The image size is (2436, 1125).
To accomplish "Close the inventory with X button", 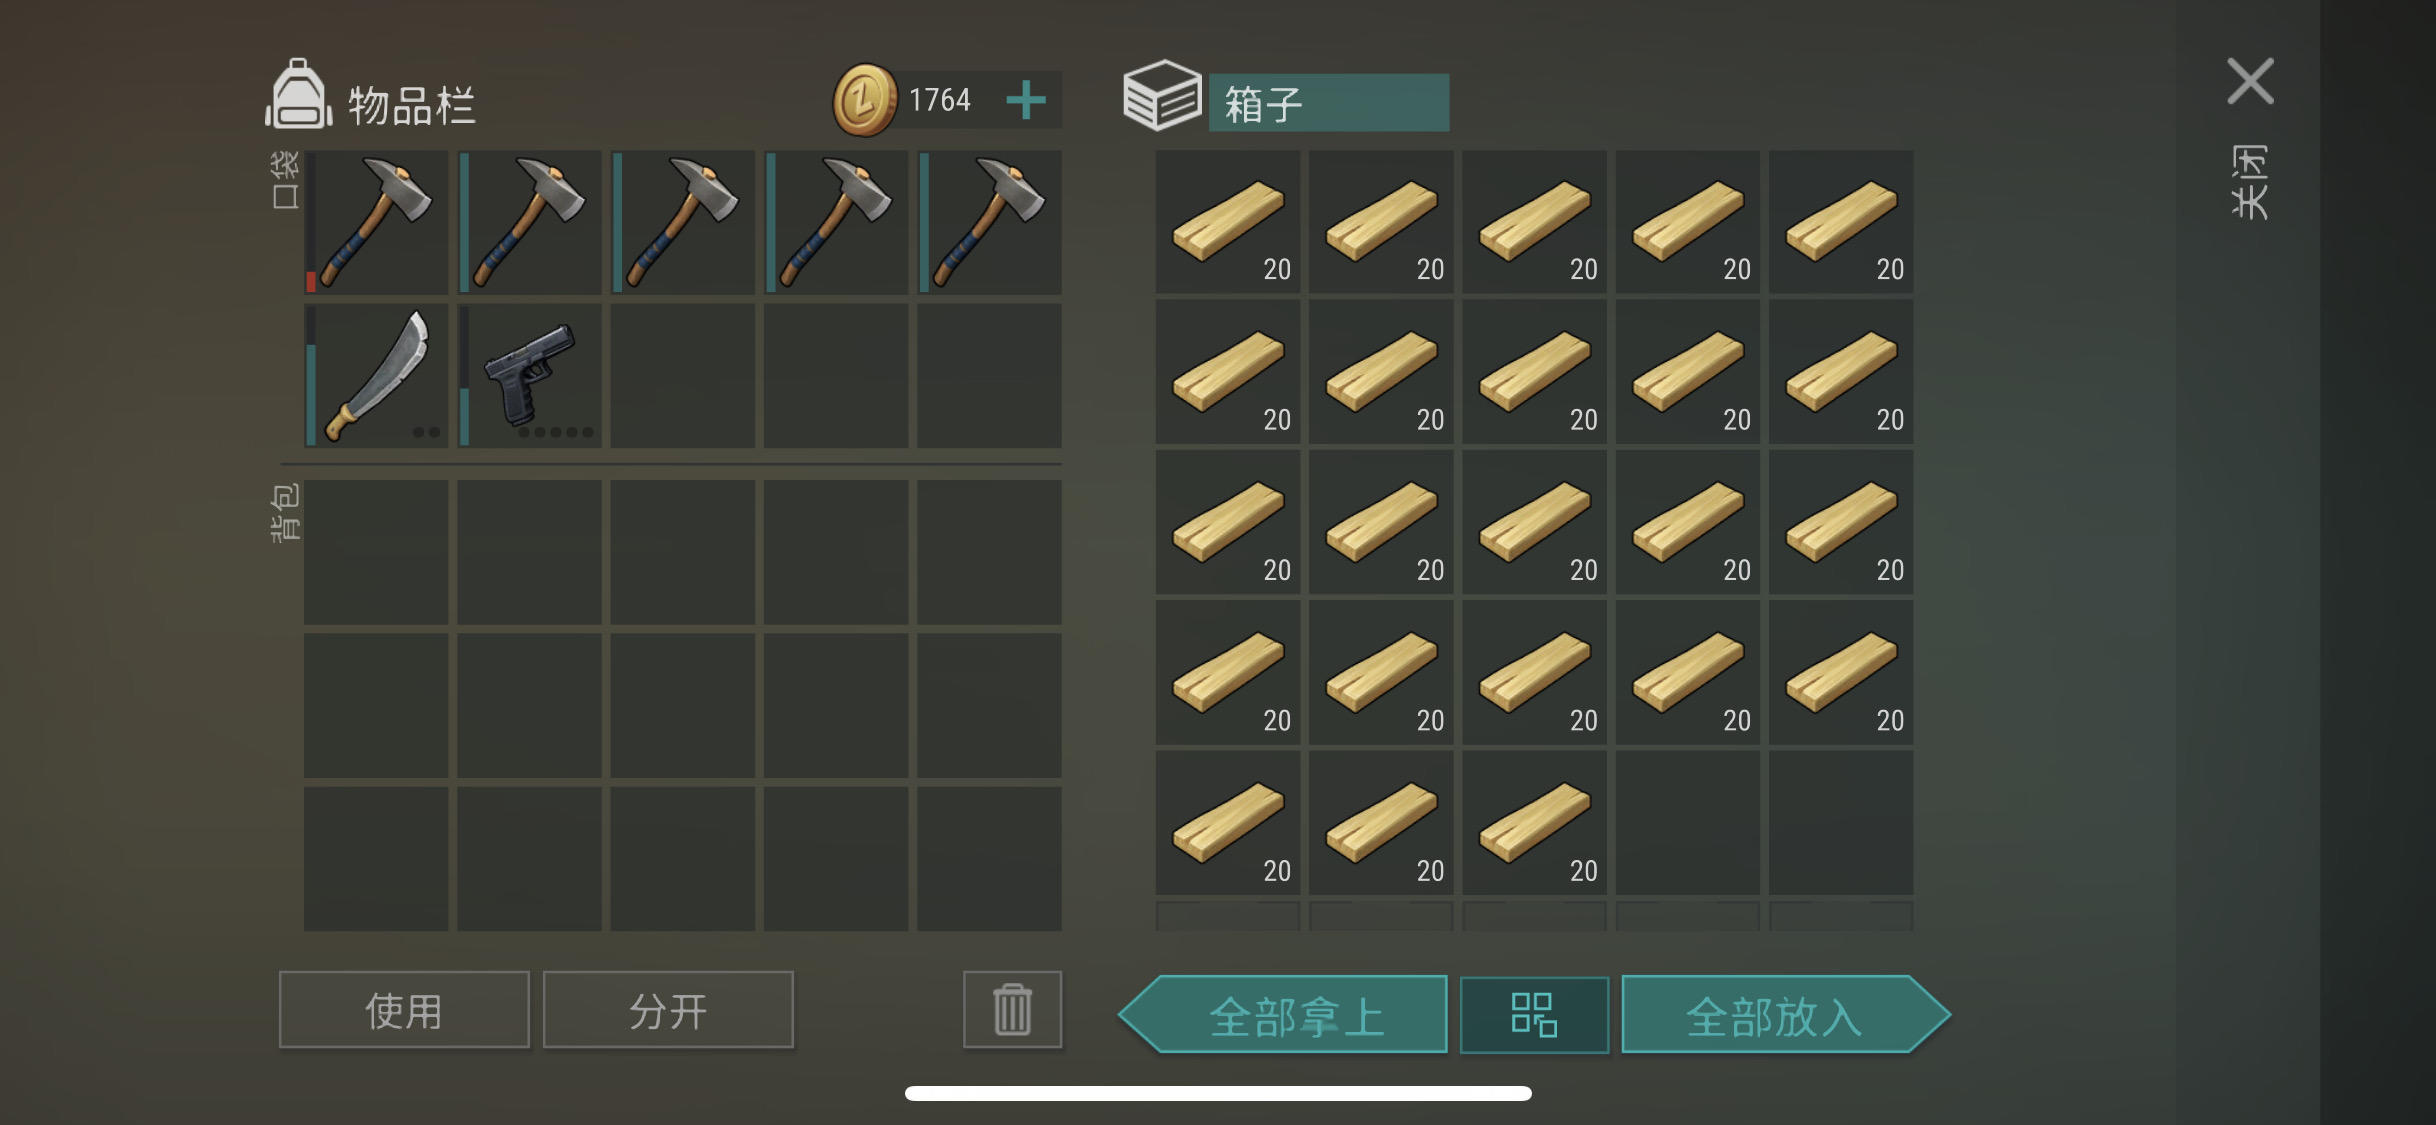I will pos(2250,81).
